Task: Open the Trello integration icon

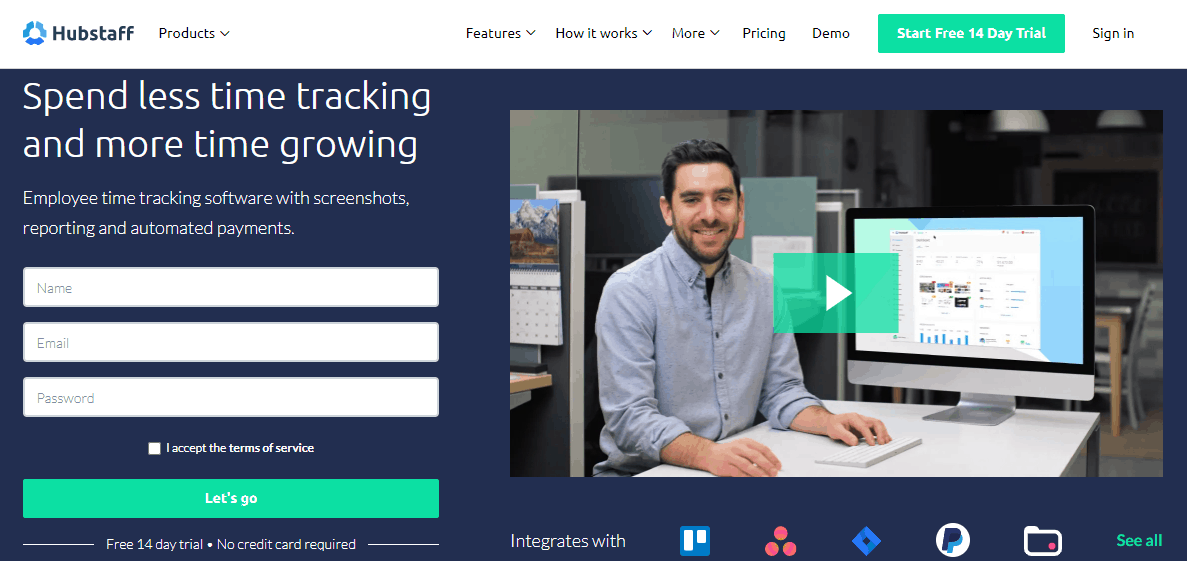Action: tap(694, 541)
